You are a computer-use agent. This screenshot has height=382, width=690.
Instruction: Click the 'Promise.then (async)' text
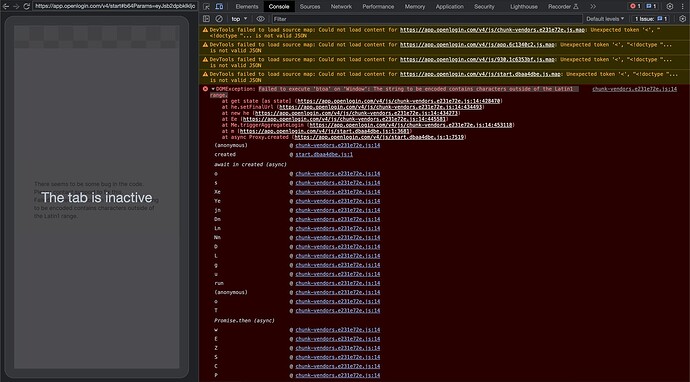click(x=244, y=320)
